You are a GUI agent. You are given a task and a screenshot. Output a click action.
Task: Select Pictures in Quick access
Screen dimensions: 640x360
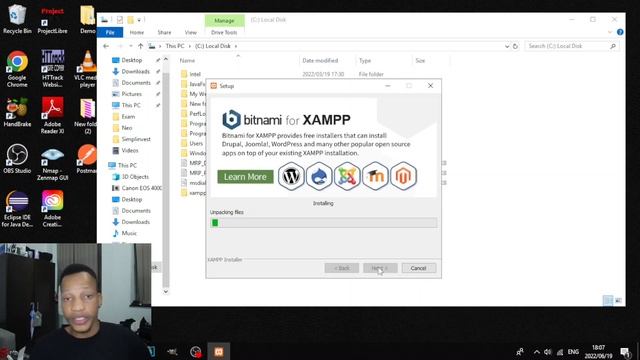[x=131, y=94]
